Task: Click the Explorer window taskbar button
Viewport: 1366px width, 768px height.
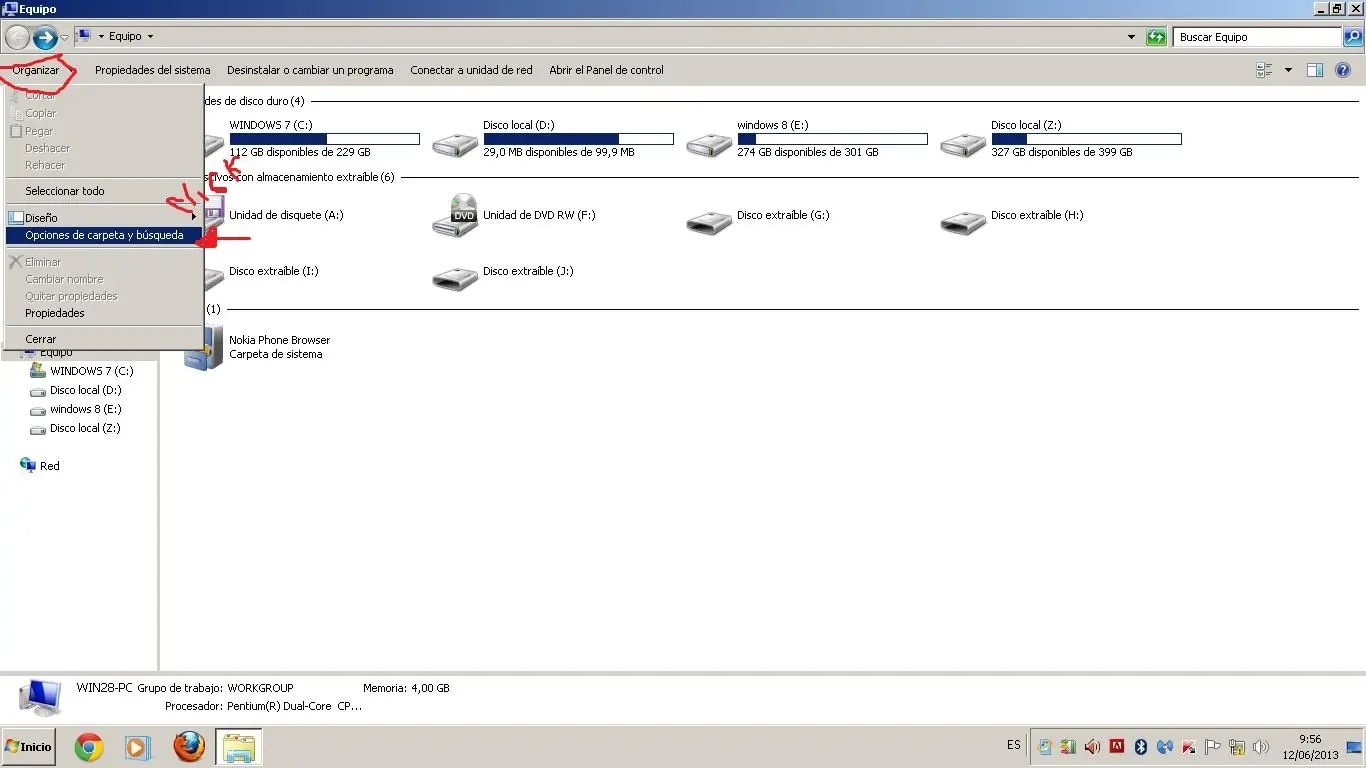Action: point(239,747)
